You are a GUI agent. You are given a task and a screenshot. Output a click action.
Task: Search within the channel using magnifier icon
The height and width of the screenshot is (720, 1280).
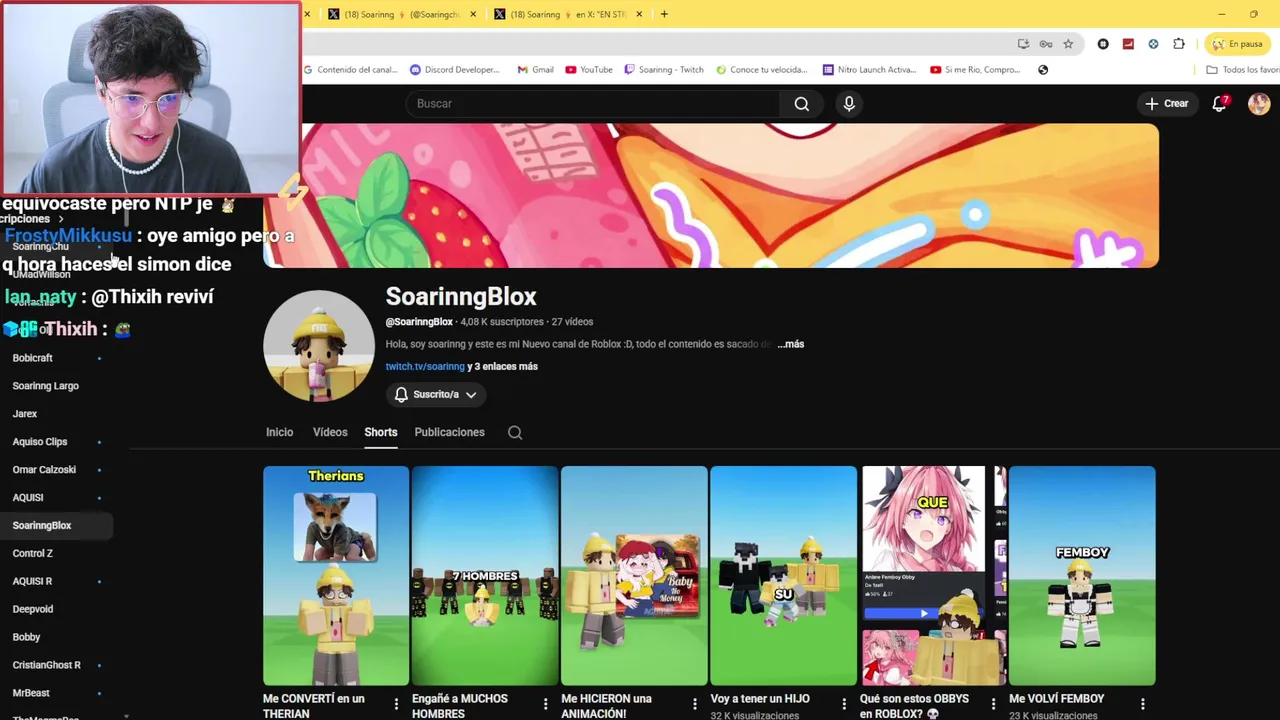(515, 432)
